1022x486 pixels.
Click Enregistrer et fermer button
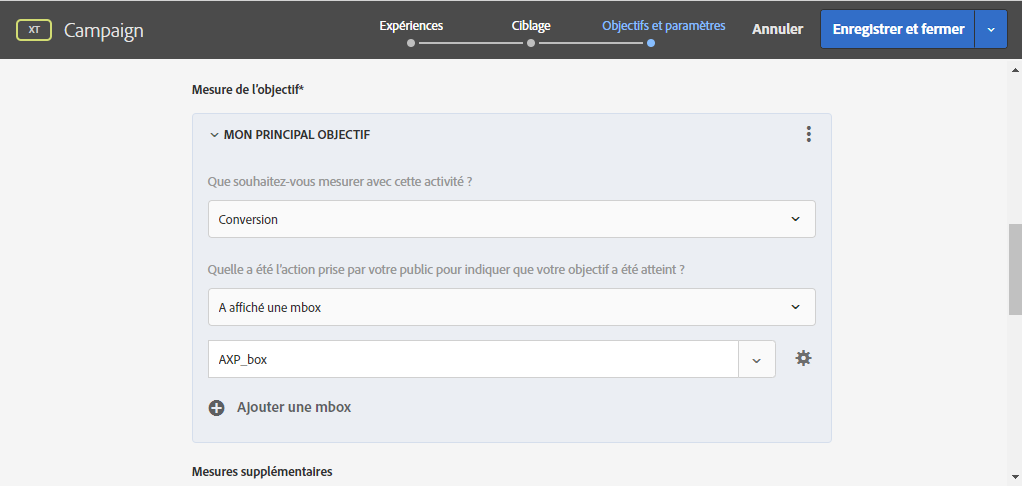[896, 30]
